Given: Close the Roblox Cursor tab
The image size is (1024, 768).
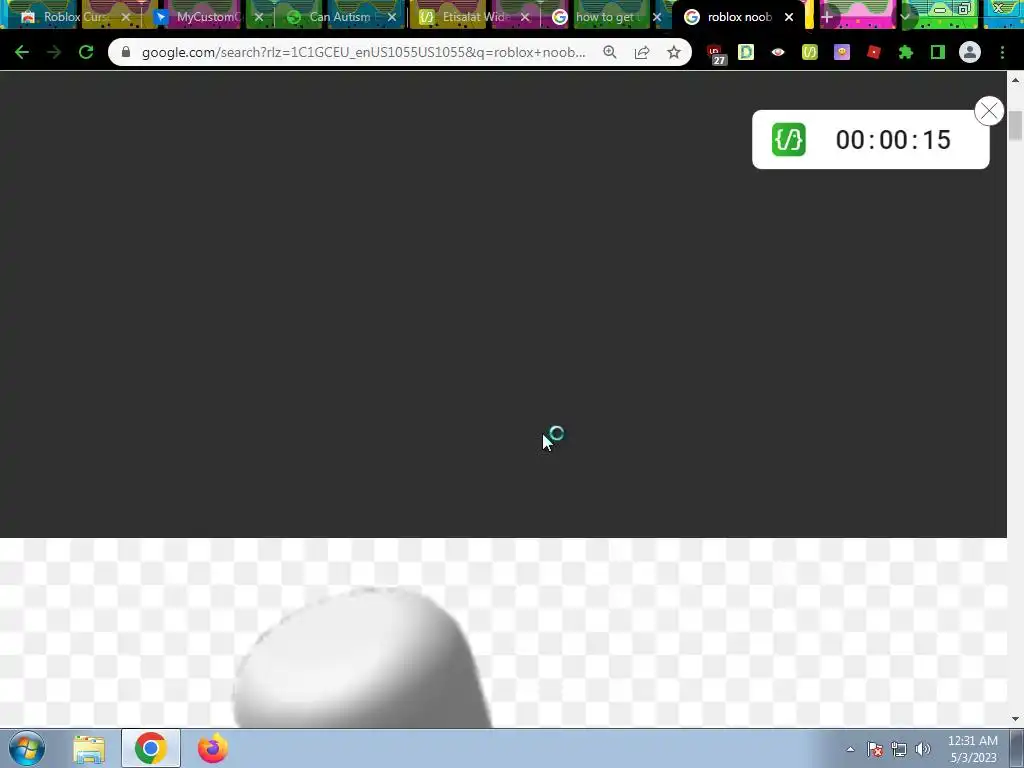Looking at the screenshot, I should [x=126, y=17].
